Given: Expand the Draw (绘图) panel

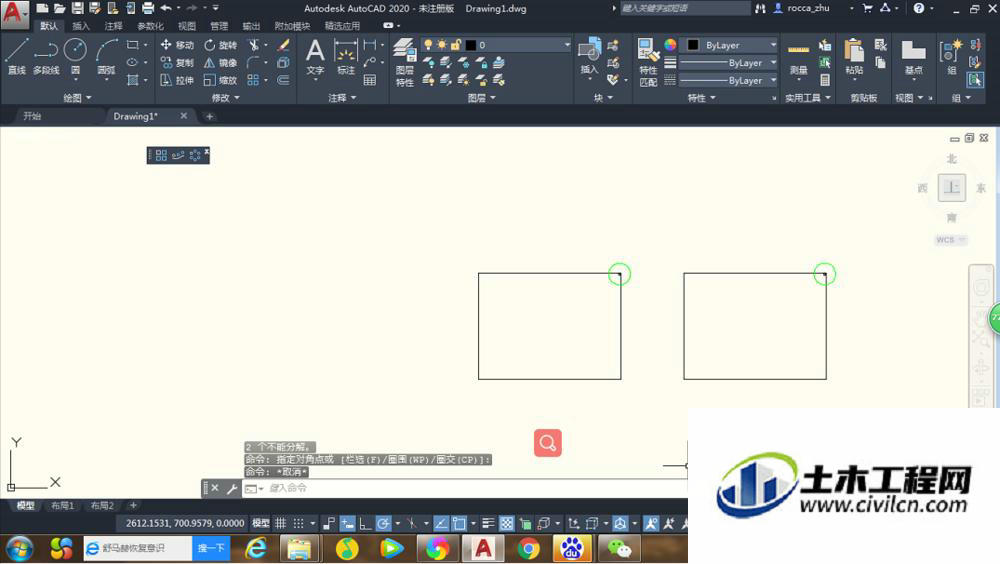Looking at the screenshot, I should coord(77,98).
